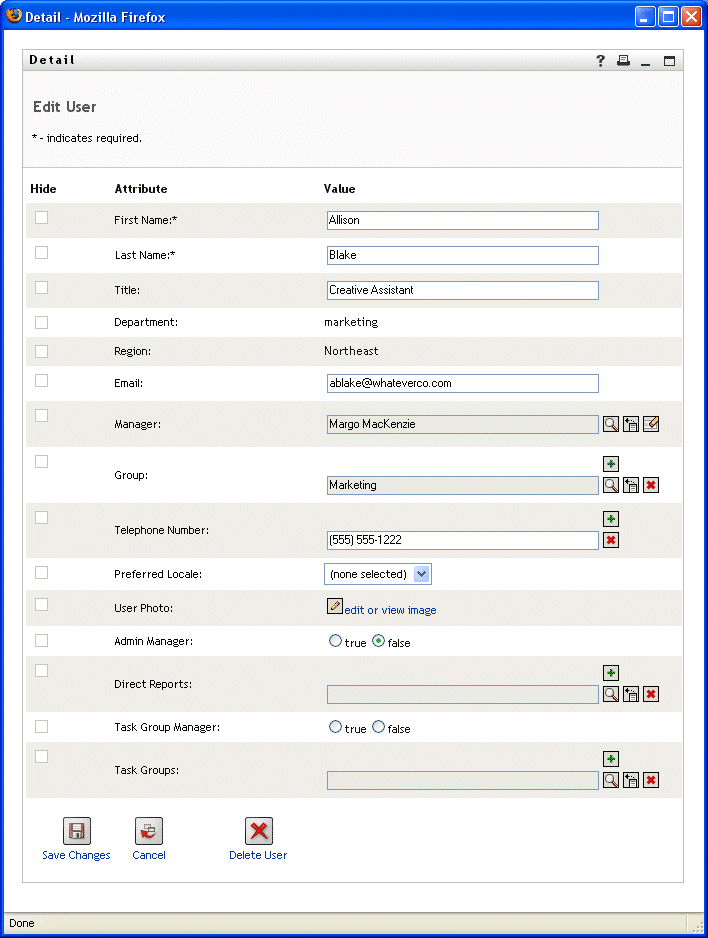Select false for Task Group Manager
Screen dimensions: 708x938
378,728
